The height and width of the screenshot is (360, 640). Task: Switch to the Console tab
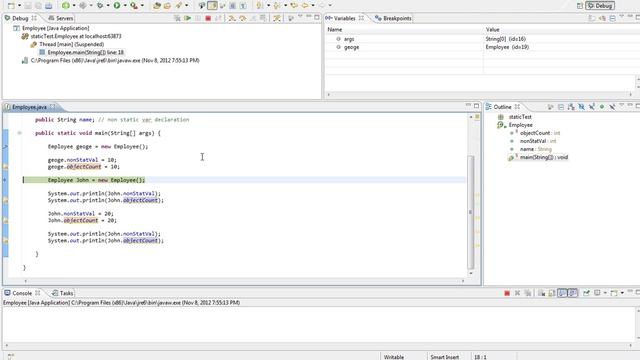tap(22, 293)
